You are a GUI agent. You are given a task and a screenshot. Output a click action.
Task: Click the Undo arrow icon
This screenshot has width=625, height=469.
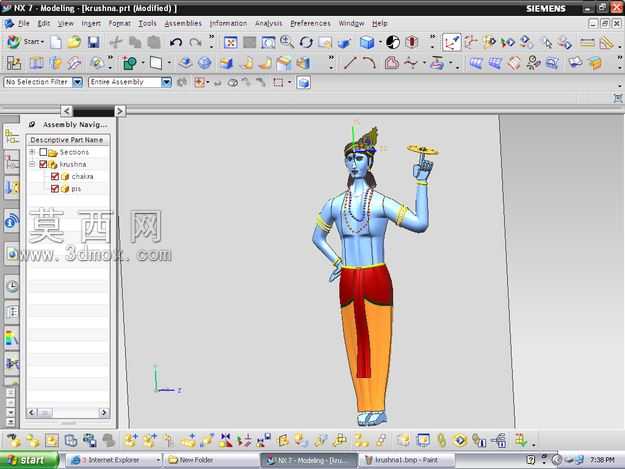point(176,42)
